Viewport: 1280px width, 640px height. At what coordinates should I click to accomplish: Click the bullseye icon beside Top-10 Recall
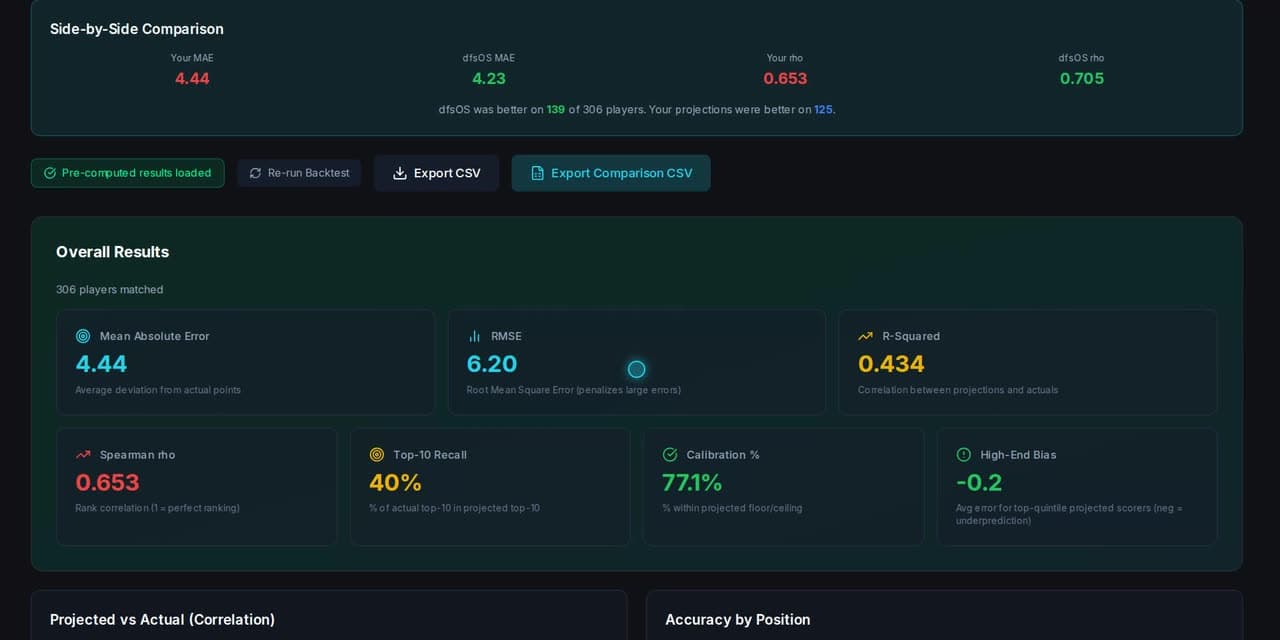(376, 454)
